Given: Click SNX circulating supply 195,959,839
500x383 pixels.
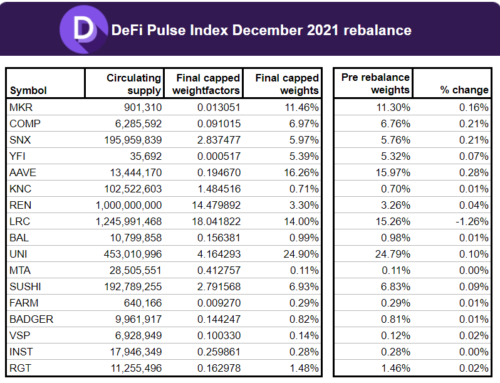Looking at the screenshot, I should click(x=133, y=140).
